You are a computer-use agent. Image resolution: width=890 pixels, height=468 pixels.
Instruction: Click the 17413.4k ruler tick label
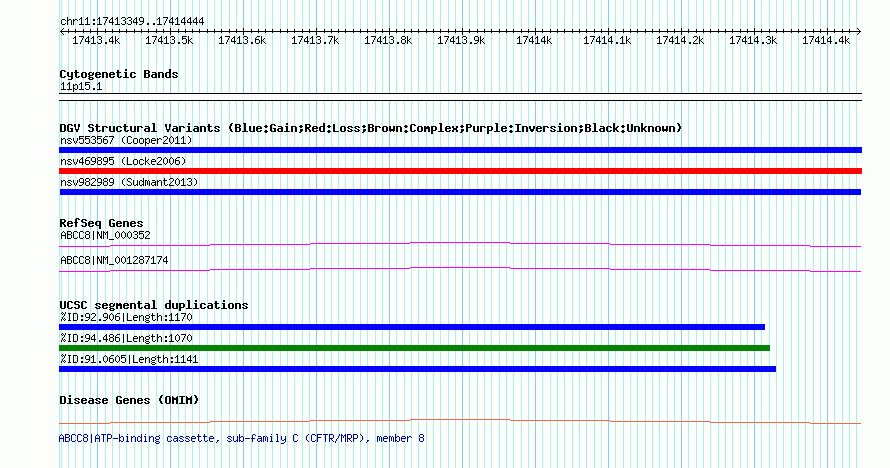tap(96, 40)
